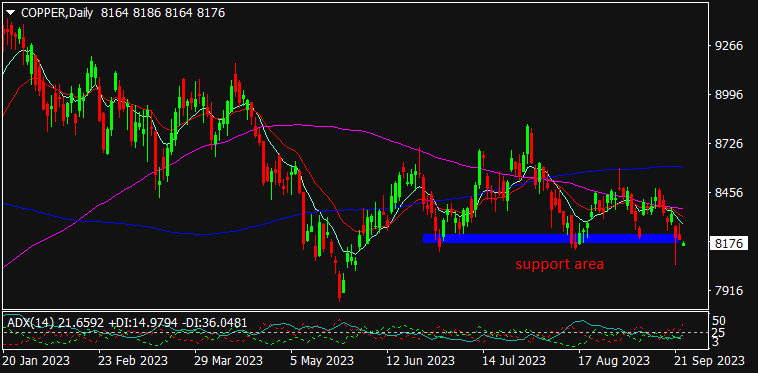Select the 8726 price axis label
The image size is (758, 373).
tap(728, 143)
